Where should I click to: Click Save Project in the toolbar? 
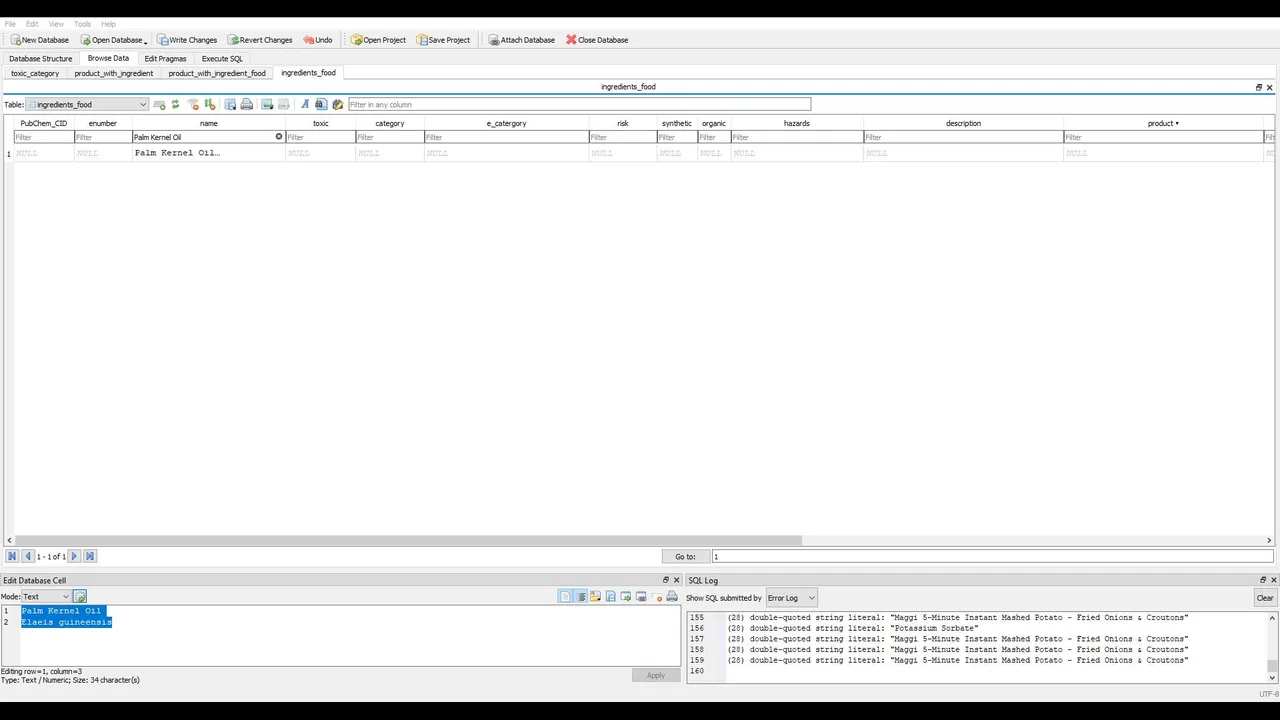pos(443,40)
